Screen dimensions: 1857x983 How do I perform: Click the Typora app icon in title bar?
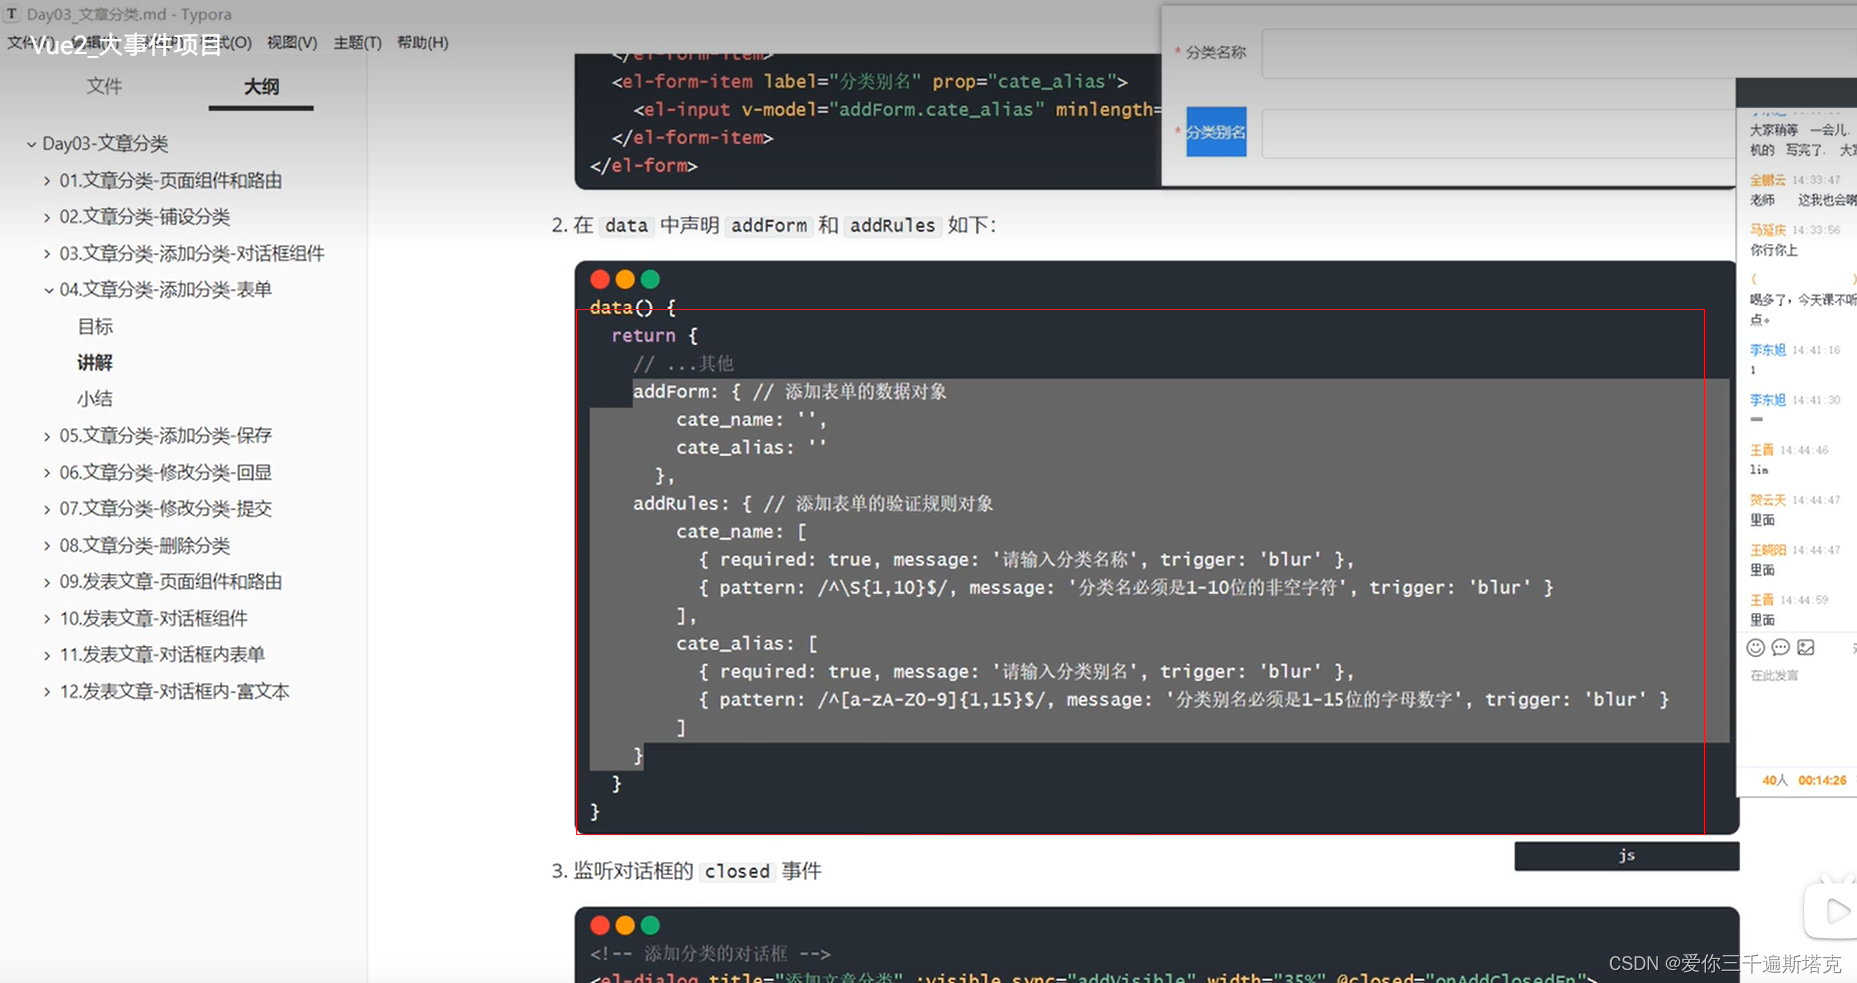12,14
